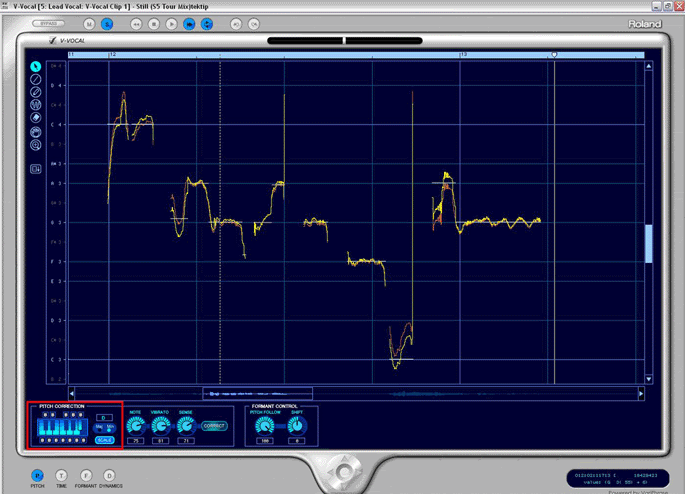This screenshot has width=685, height=494.
Task: Switch to the PITCH editing tab
Action: coord(38,475)
